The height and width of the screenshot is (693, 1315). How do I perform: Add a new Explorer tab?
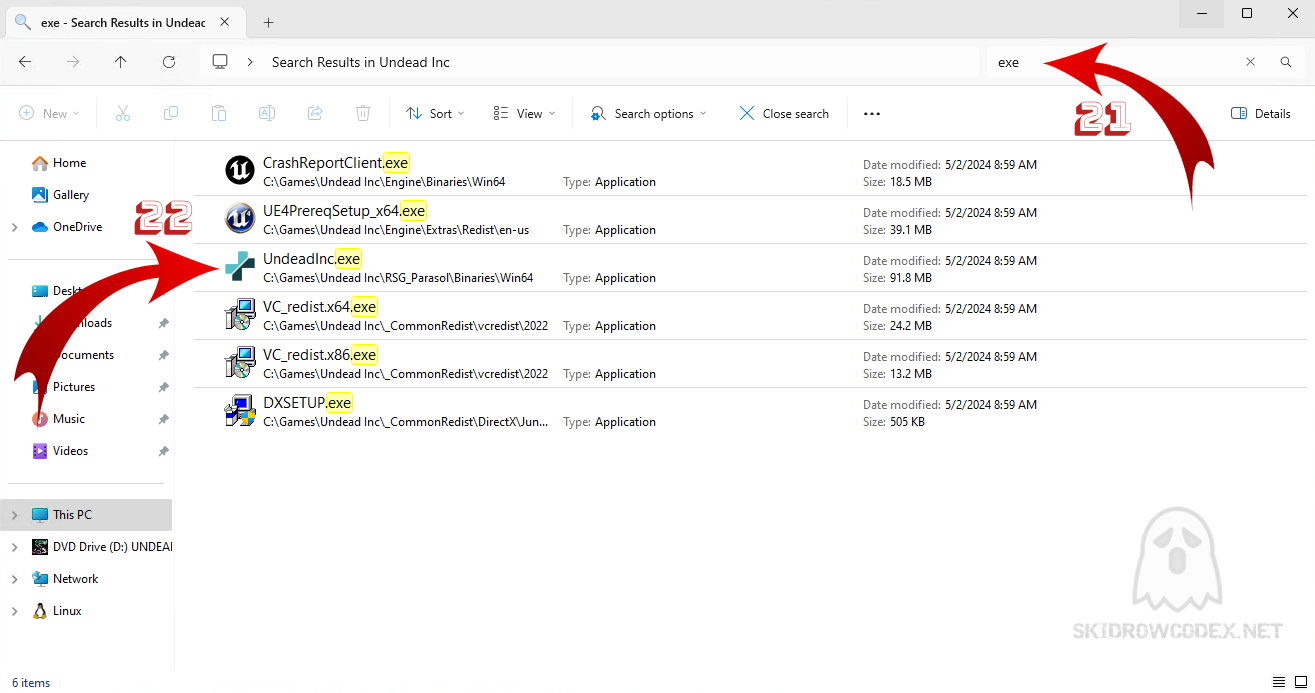click(268, 22)
